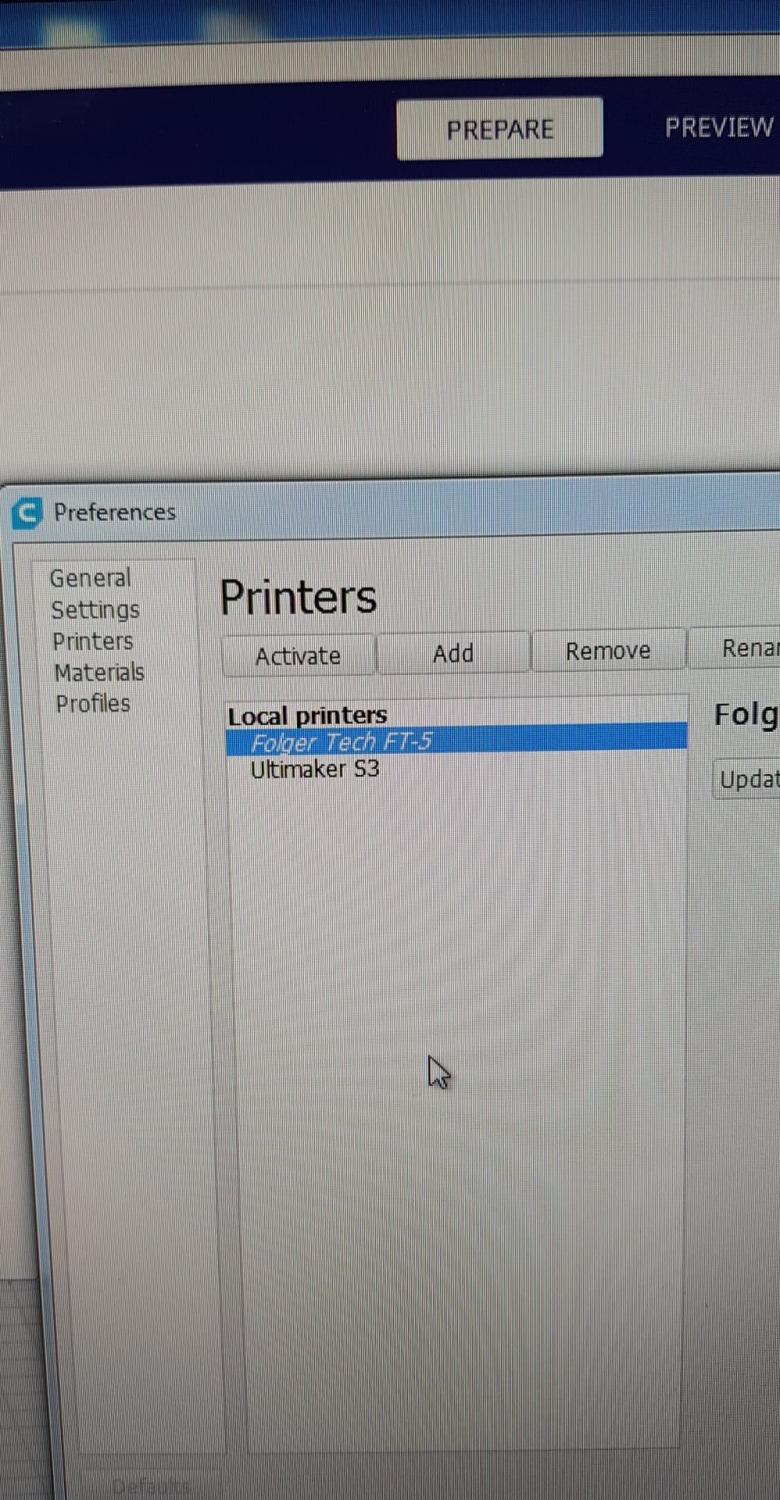Click the Cura logo icon in Preferences title bar
Viewport: 780px width, 1500px height.
(26, 514)
